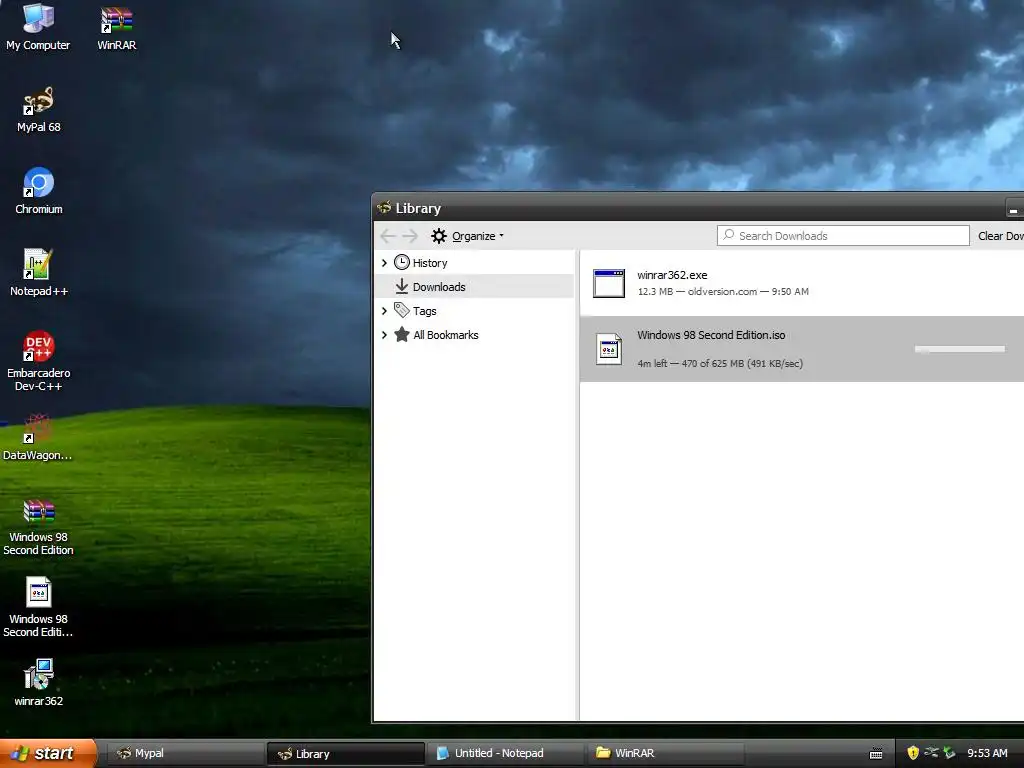The width and height of the screenshot is (1024, 768).
Task: Click the 9:53 AM system clock
Action: (987, 753)
